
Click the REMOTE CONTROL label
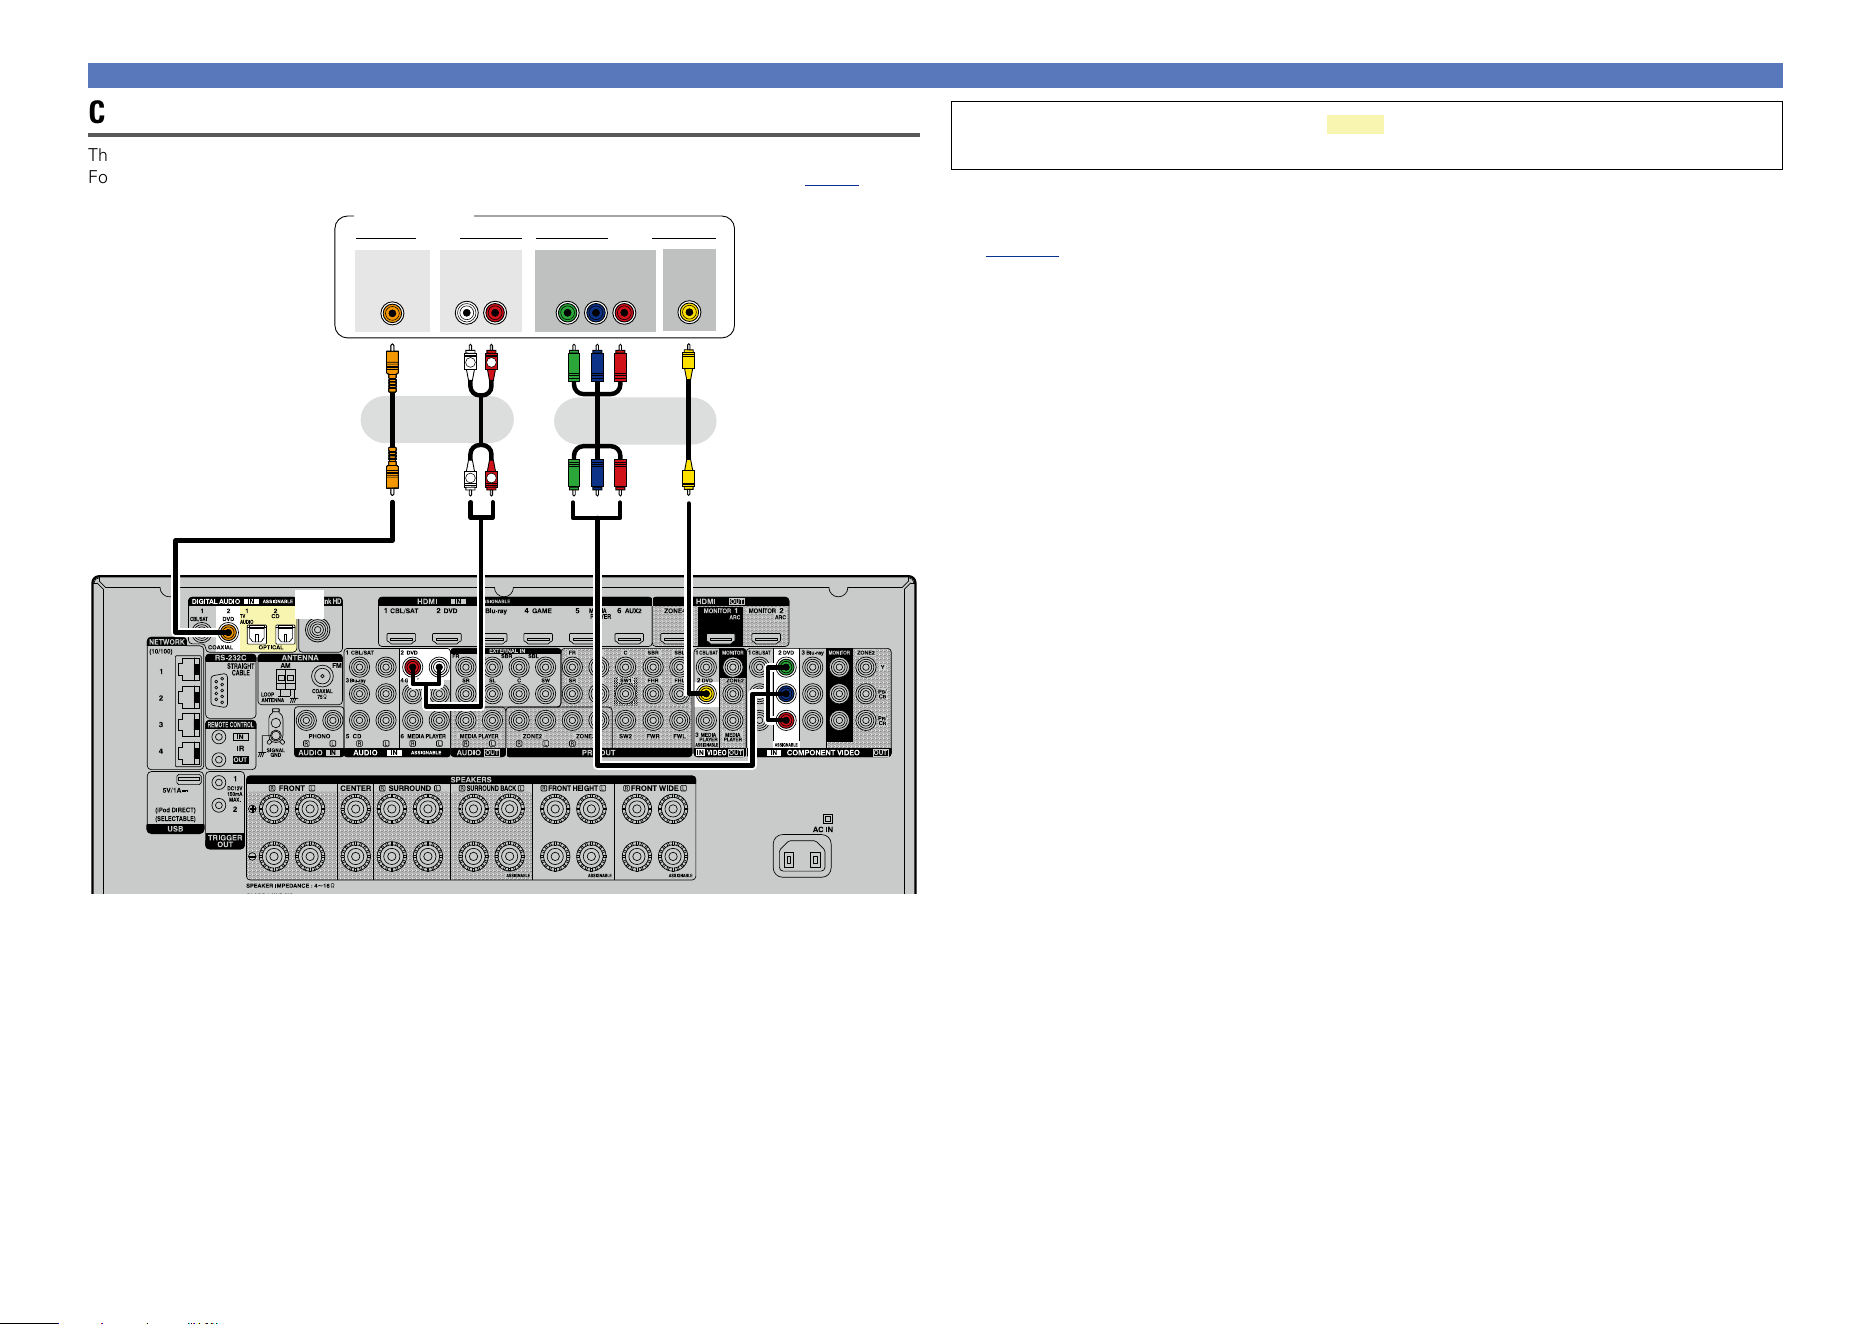(231, 724)
